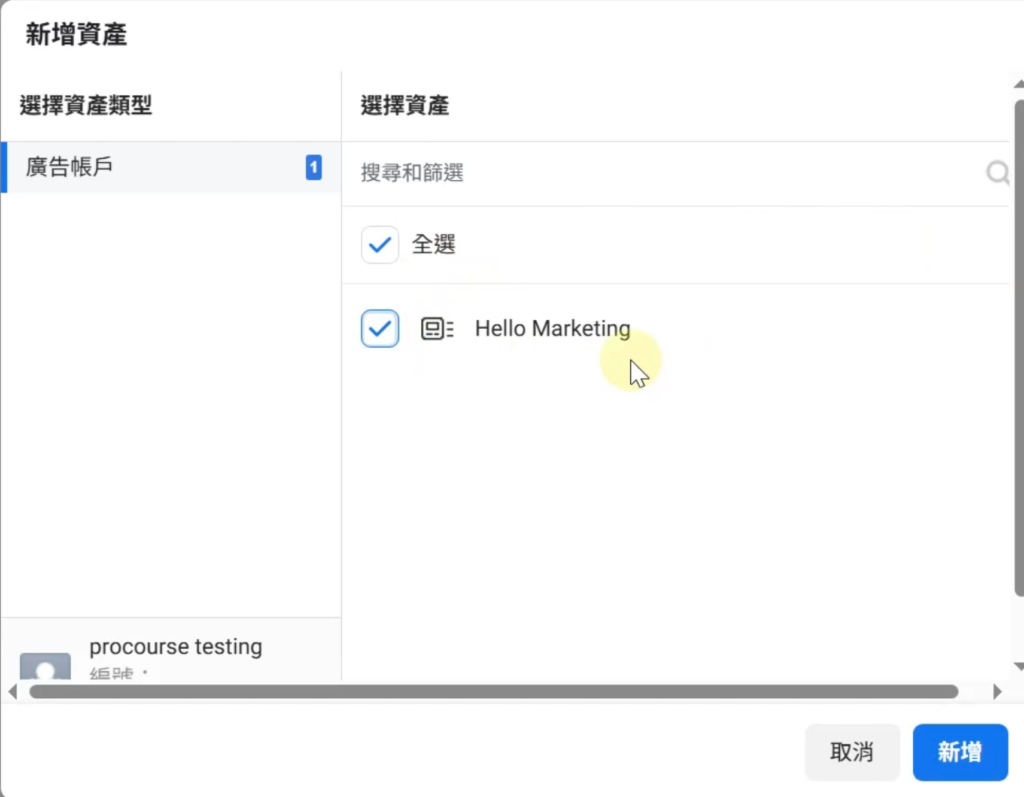Uncheck the Hello Marketing checkbox
Viewport: 1024px width, 797px height.
[x=380, y=328]
